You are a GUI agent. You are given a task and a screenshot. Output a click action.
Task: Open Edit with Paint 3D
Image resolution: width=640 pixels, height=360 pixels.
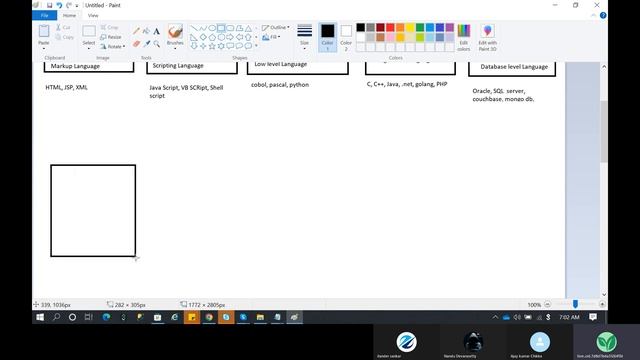click(487, 38)
